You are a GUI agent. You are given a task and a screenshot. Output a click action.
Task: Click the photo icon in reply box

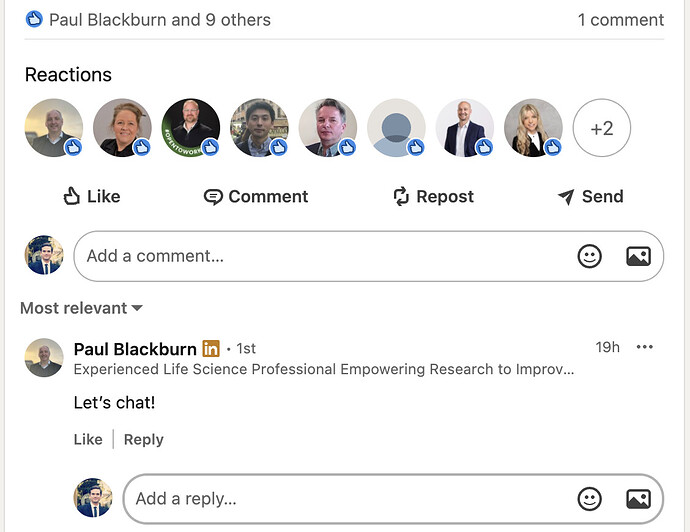[x=638, y=498]
